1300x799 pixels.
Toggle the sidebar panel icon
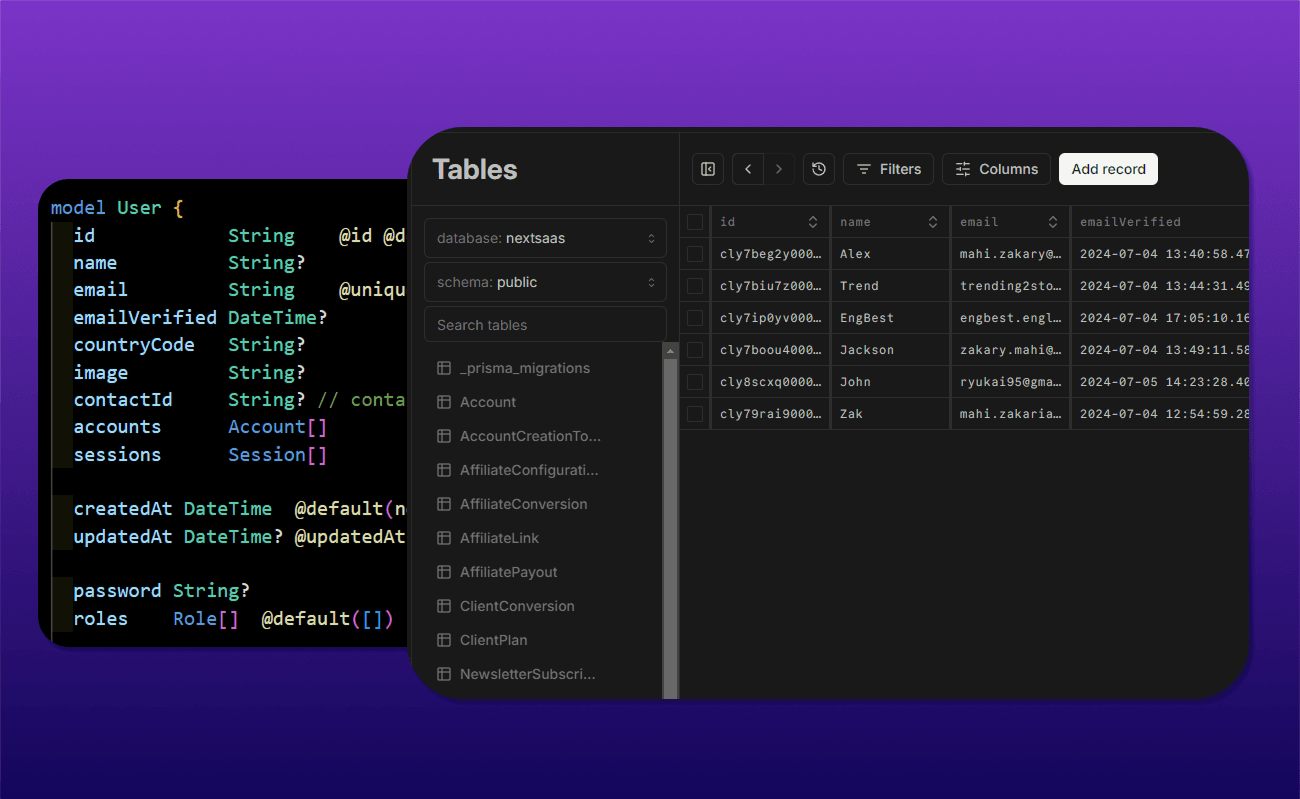pos(708,169)
